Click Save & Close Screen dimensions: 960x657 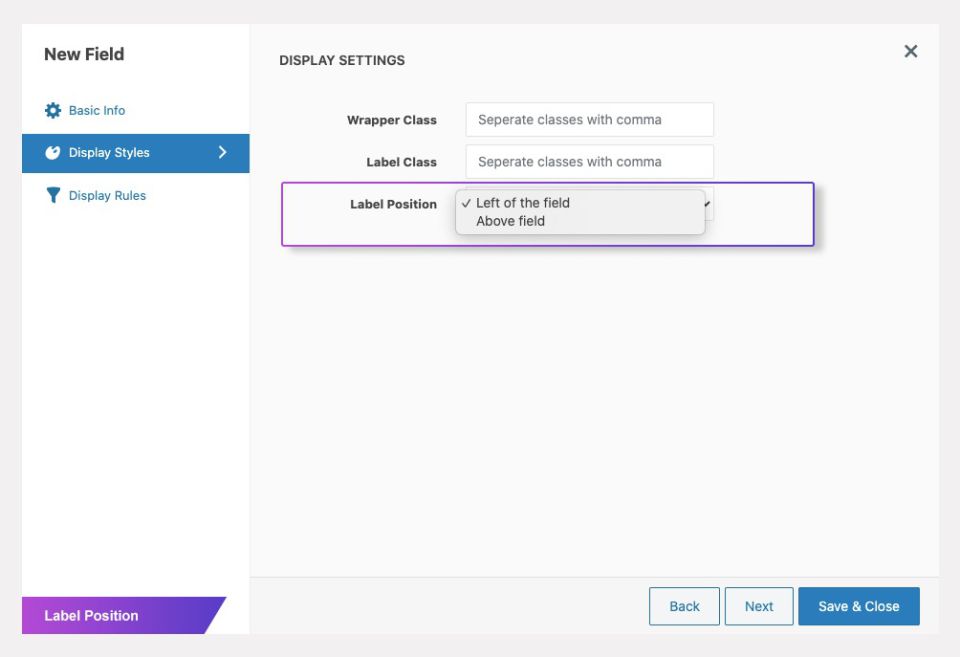[858, 606]
